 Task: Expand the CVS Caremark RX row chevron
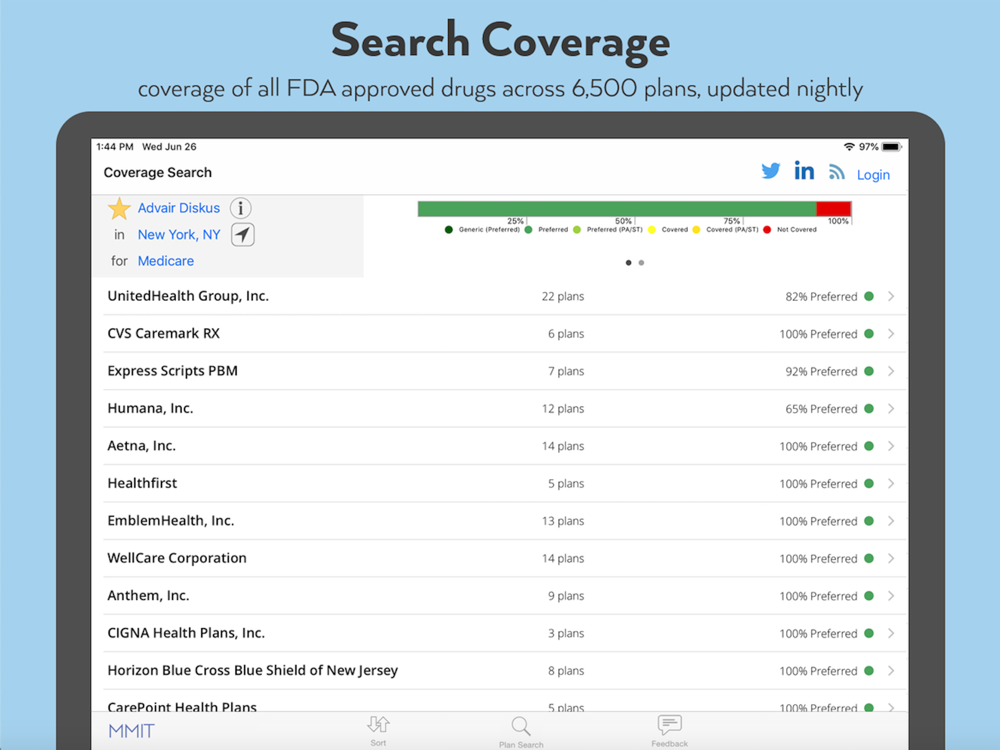pos(891,334)
